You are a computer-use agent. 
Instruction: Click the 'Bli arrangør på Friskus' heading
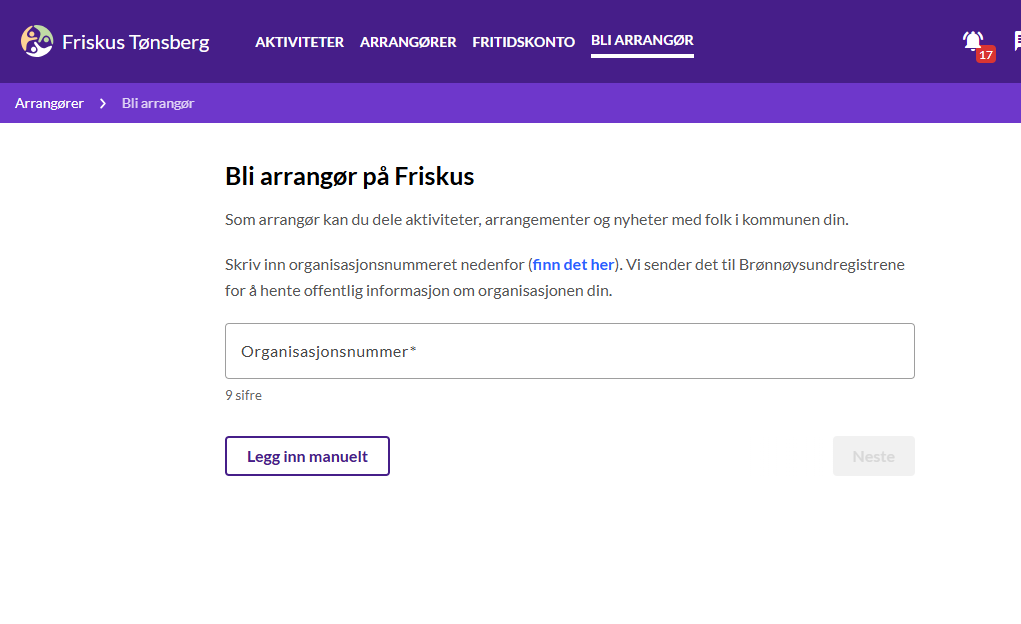pyautogui.click(x=350, y=177)
